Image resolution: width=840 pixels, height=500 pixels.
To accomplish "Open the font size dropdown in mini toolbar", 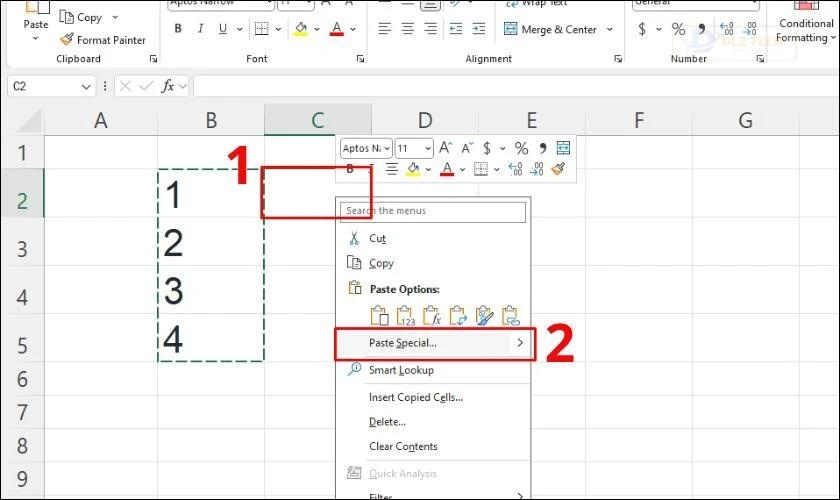I will coord(428,148).
